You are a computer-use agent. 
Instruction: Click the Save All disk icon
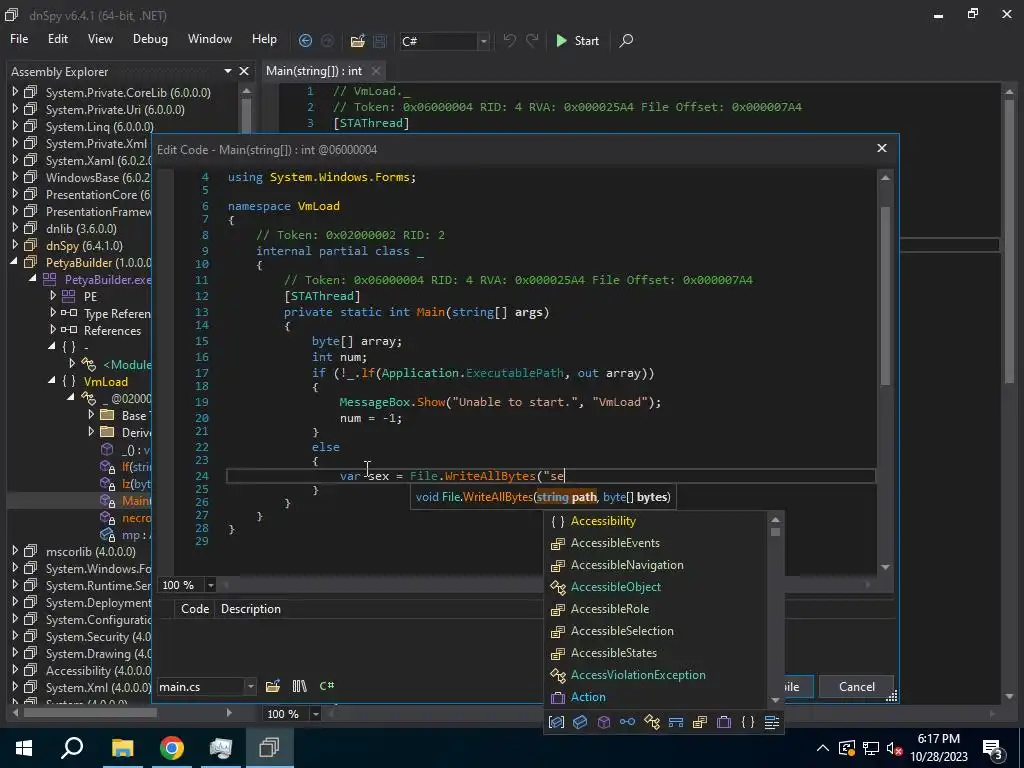click(379, 40)
